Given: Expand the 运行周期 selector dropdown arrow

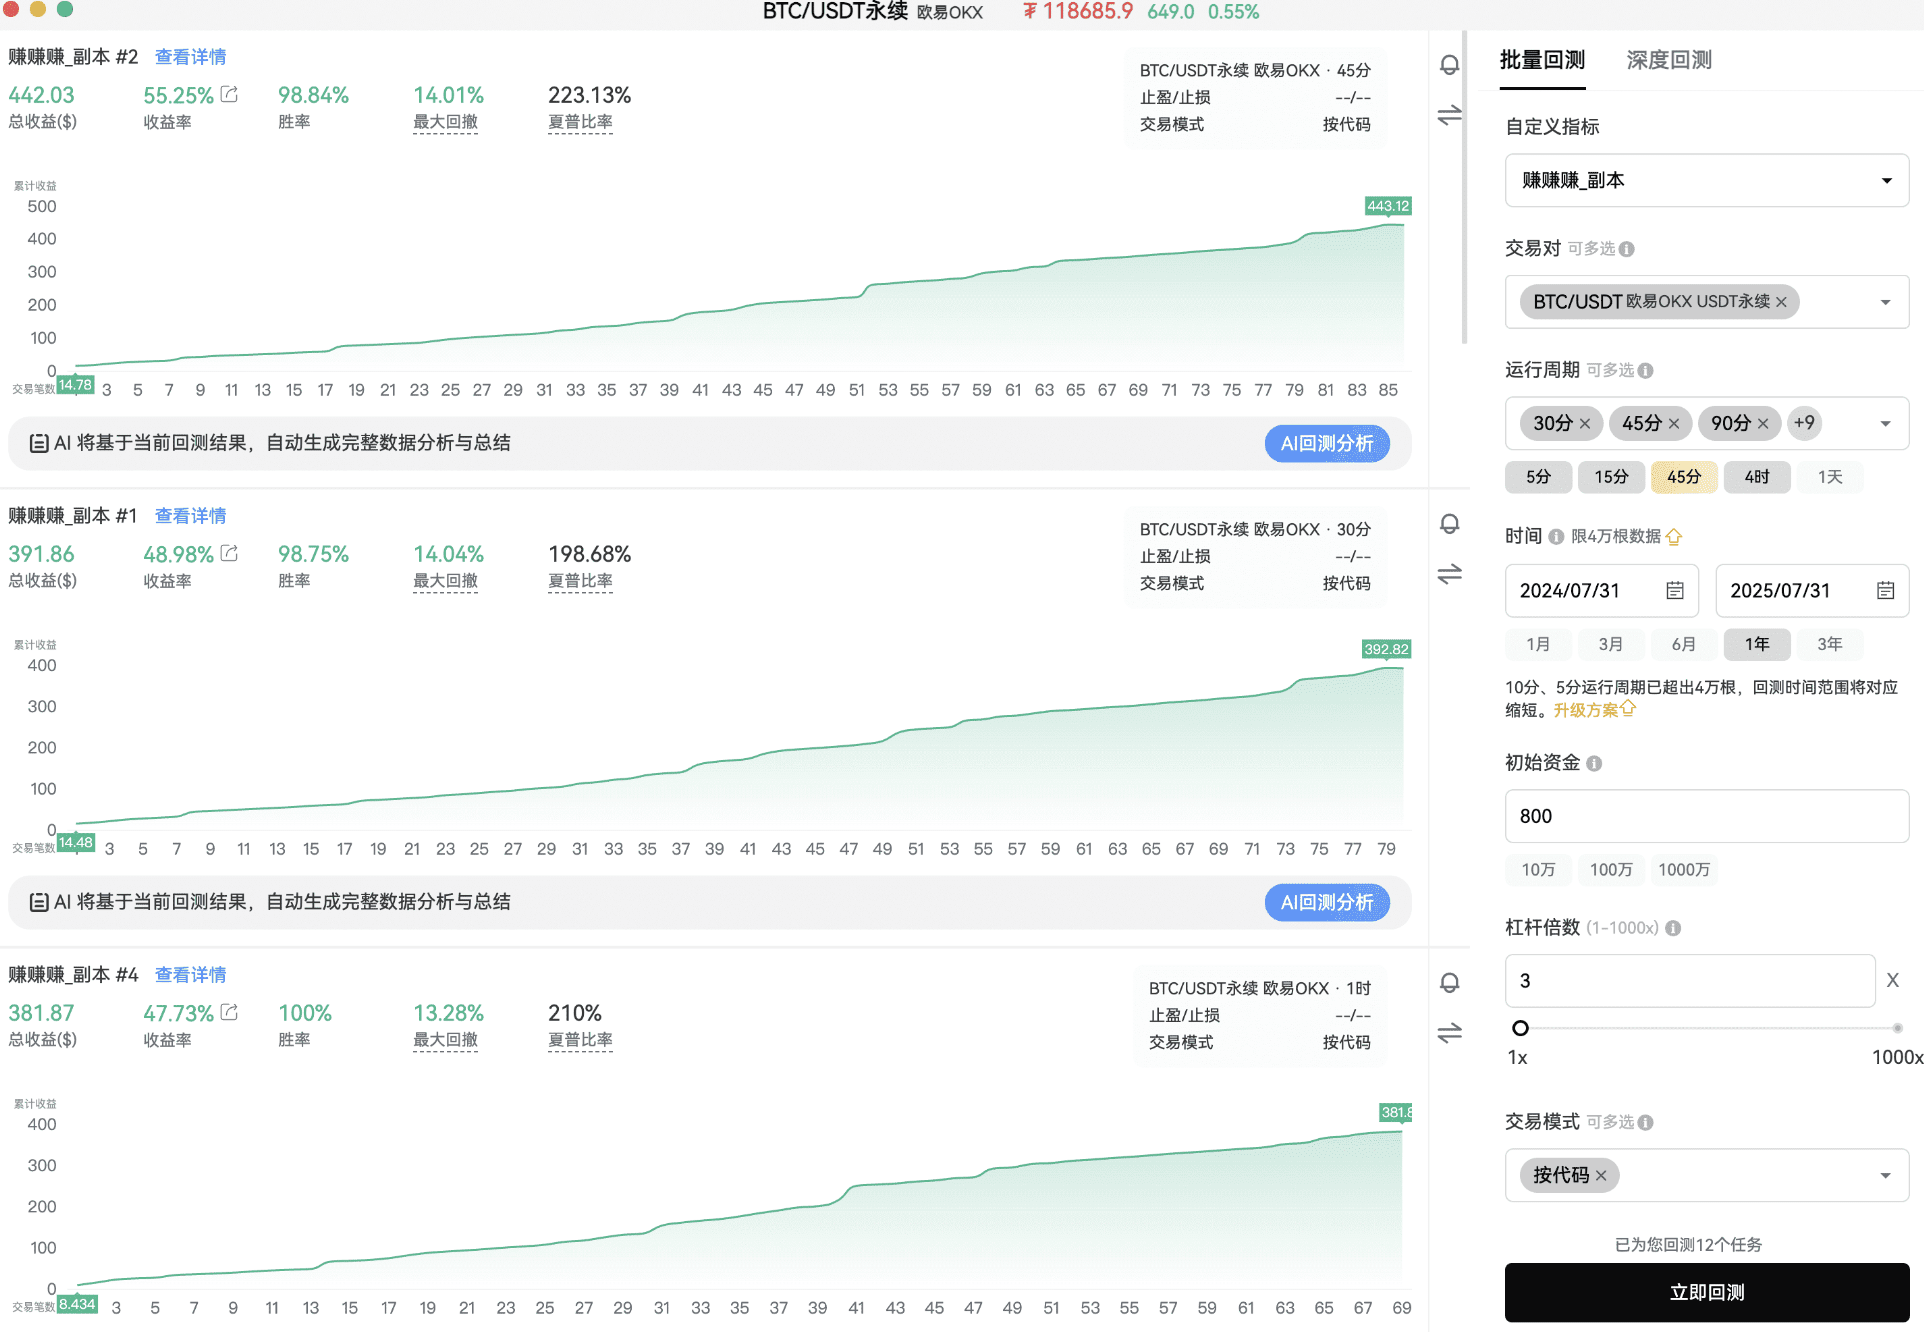Looking at the screenshot, I should click(1885, 424).
